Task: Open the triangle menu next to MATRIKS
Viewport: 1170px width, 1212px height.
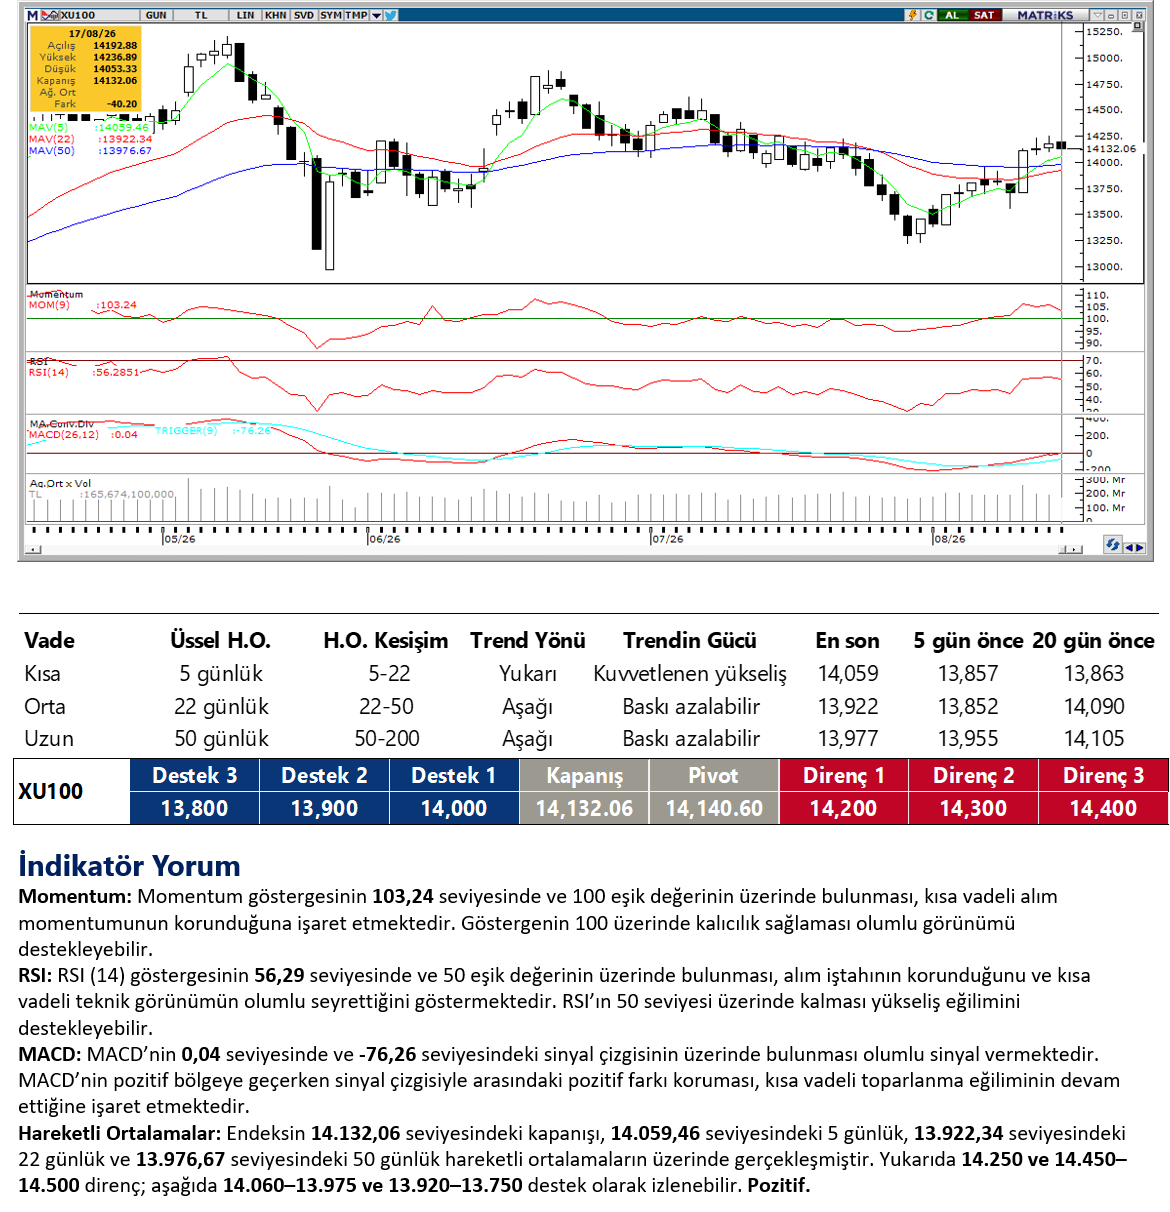Action: [x=1097, y=15]
